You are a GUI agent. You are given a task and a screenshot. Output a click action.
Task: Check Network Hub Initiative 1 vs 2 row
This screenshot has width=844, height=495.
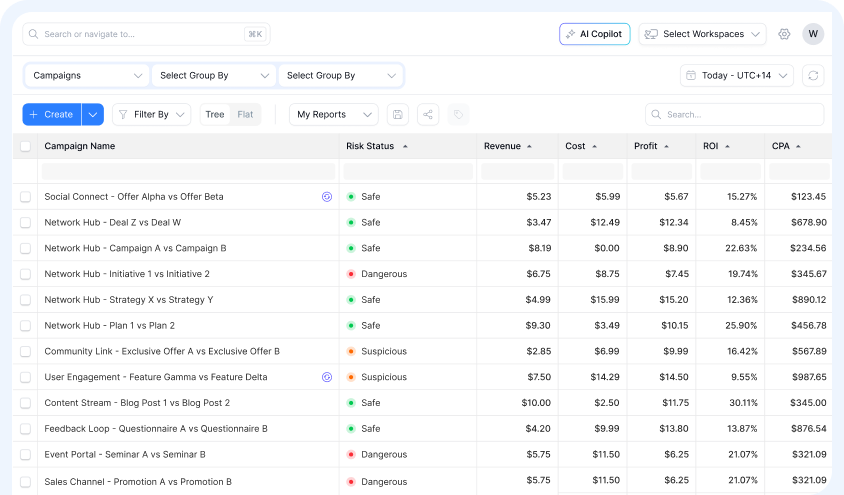point(25,274)
